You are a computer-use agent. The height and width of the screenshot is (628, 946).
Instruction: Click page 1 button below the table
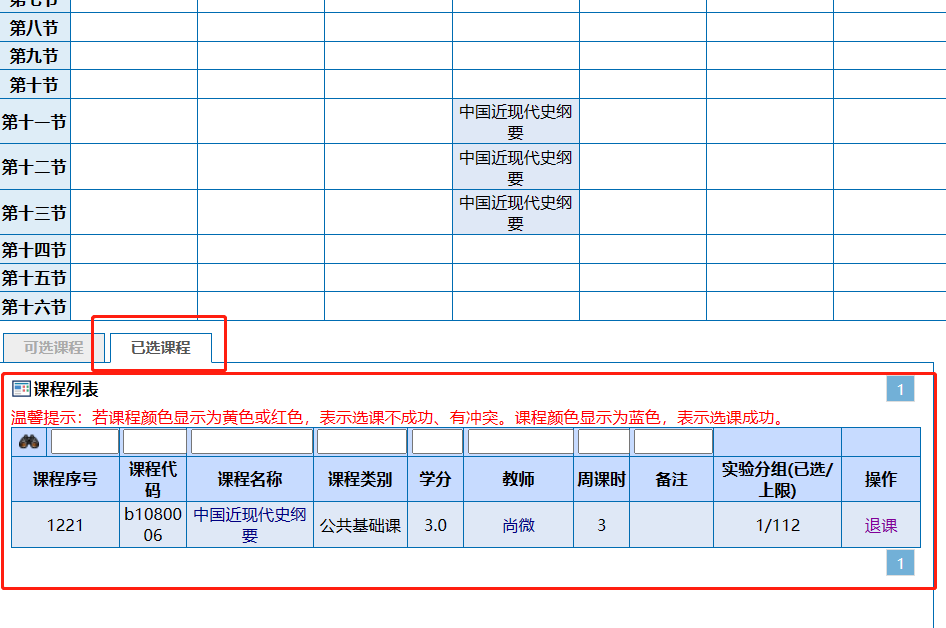click(900, 563)
